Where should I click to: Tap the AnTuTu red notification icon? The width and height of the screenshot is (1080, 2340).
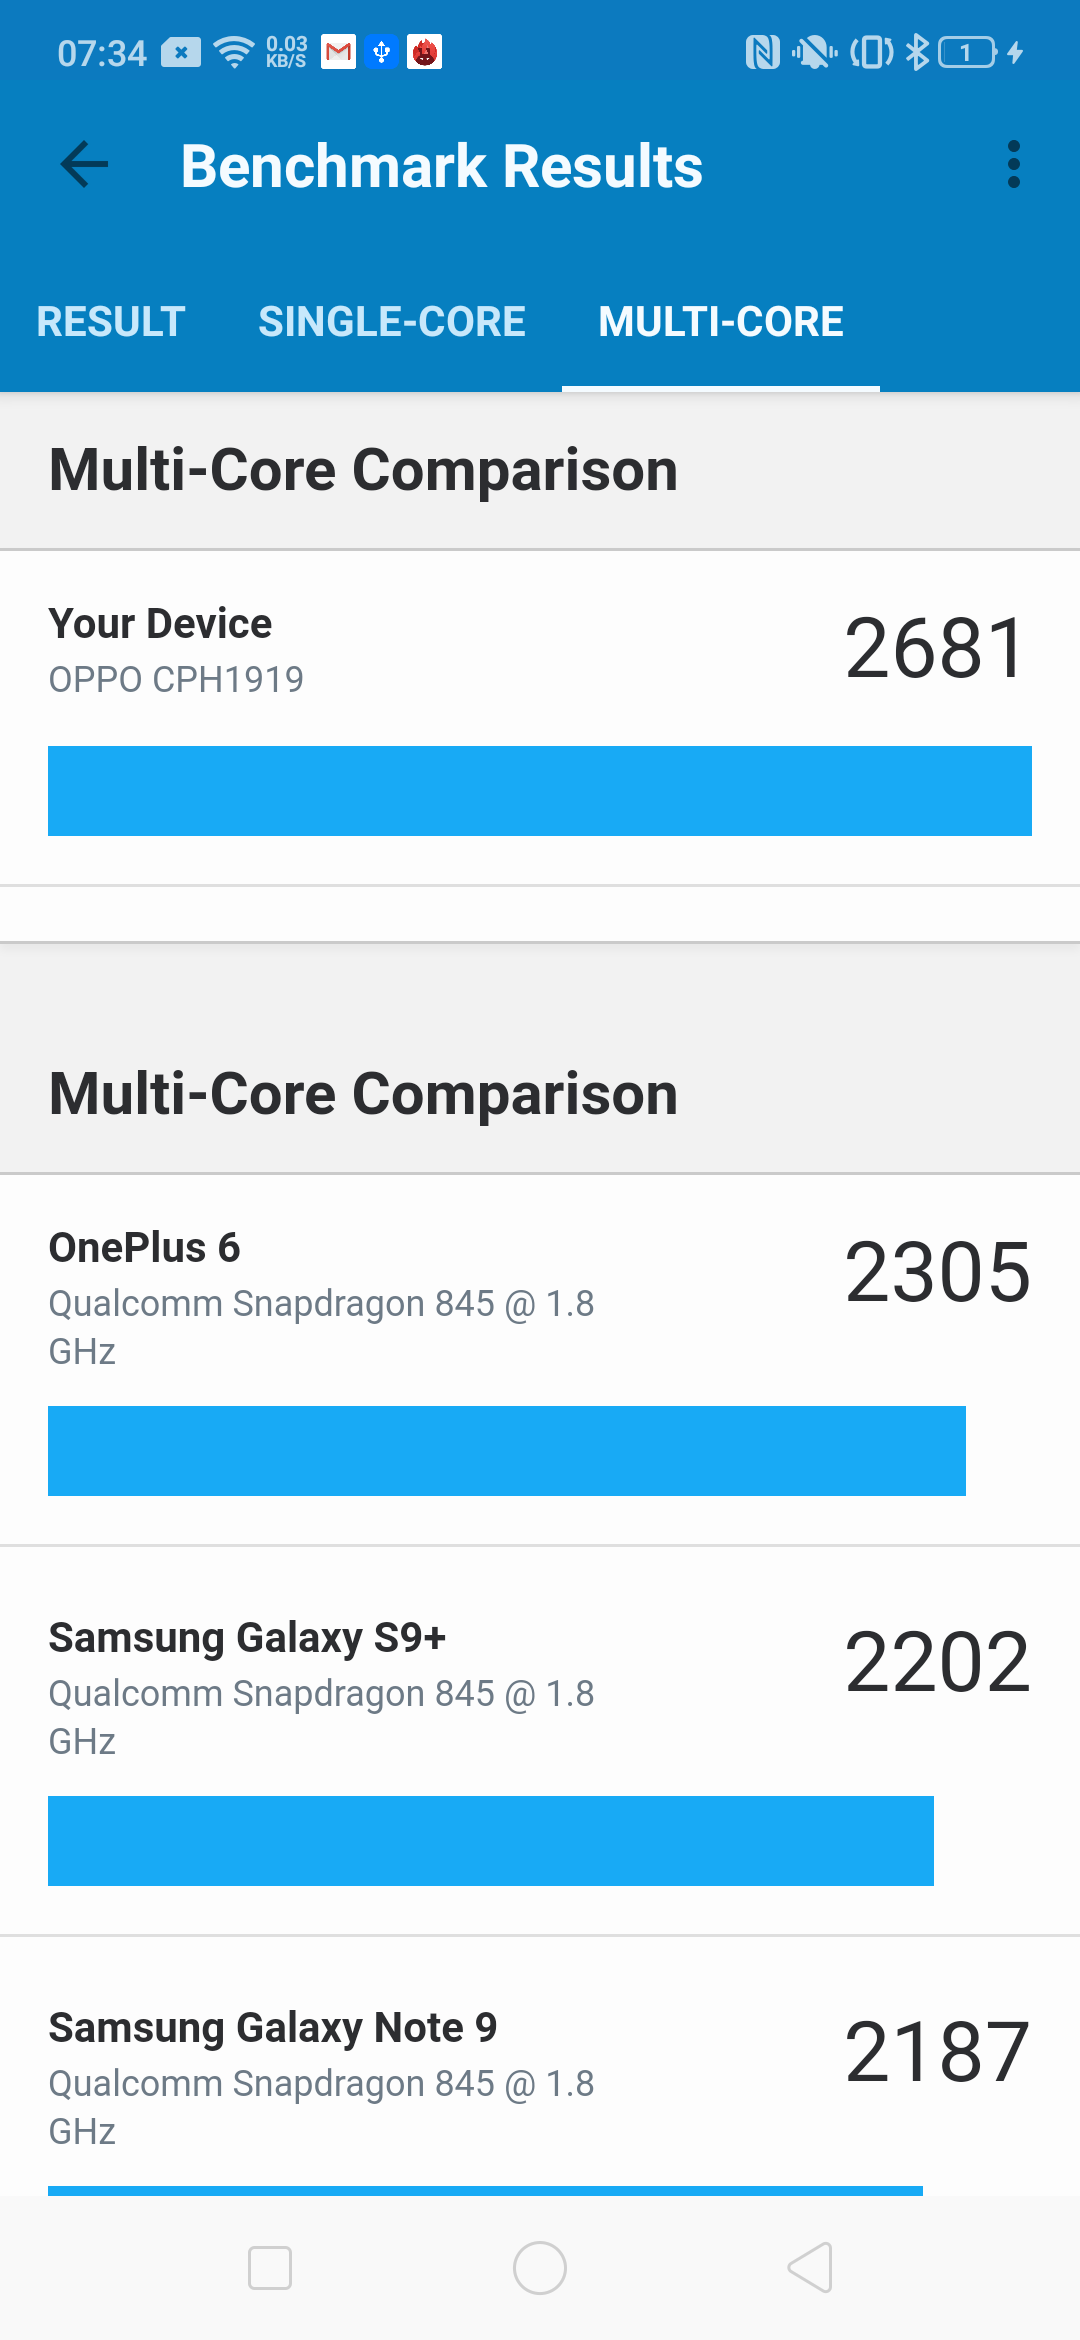coord(425,52)
